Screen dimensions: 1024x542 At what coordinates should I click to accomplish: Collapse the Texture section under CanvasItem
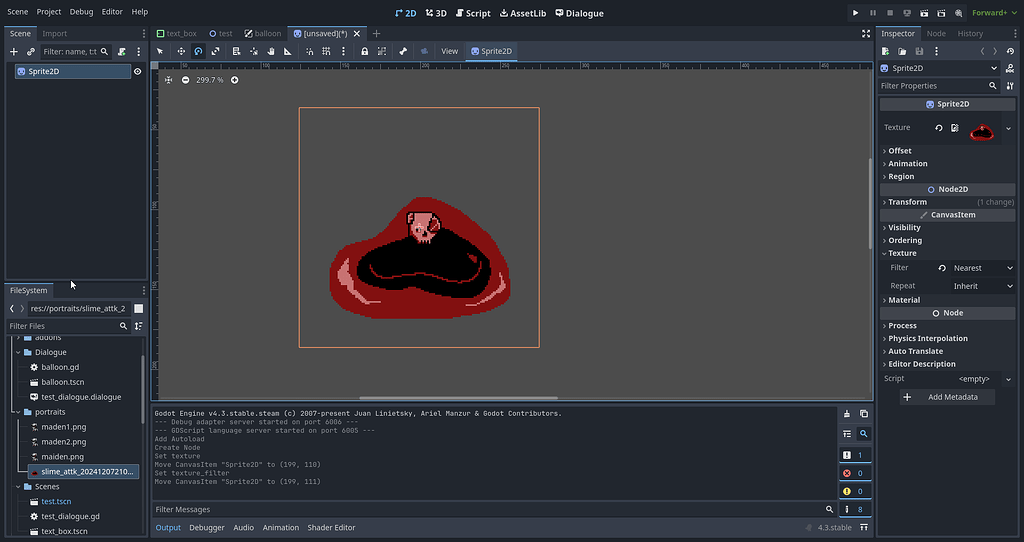coord(902,253)
